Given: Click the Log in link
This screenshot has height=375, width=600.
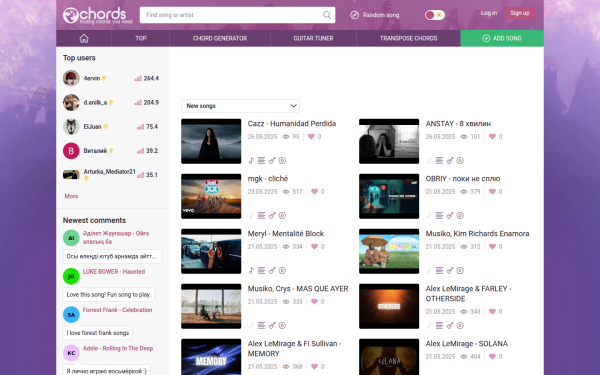Looking at the screenshot, I should 489,13.
